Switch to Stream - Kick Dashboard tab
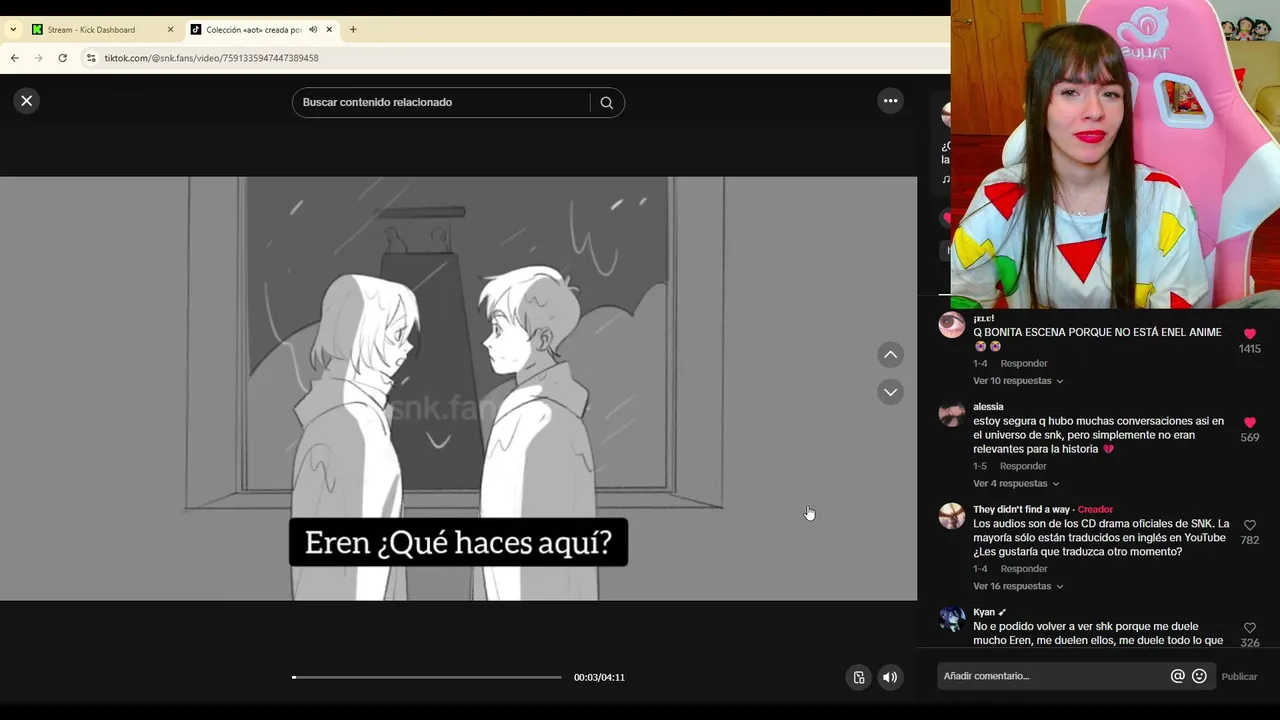This screenshot has width=1280, height=720. pyautogui.click(x=91, y=30)
